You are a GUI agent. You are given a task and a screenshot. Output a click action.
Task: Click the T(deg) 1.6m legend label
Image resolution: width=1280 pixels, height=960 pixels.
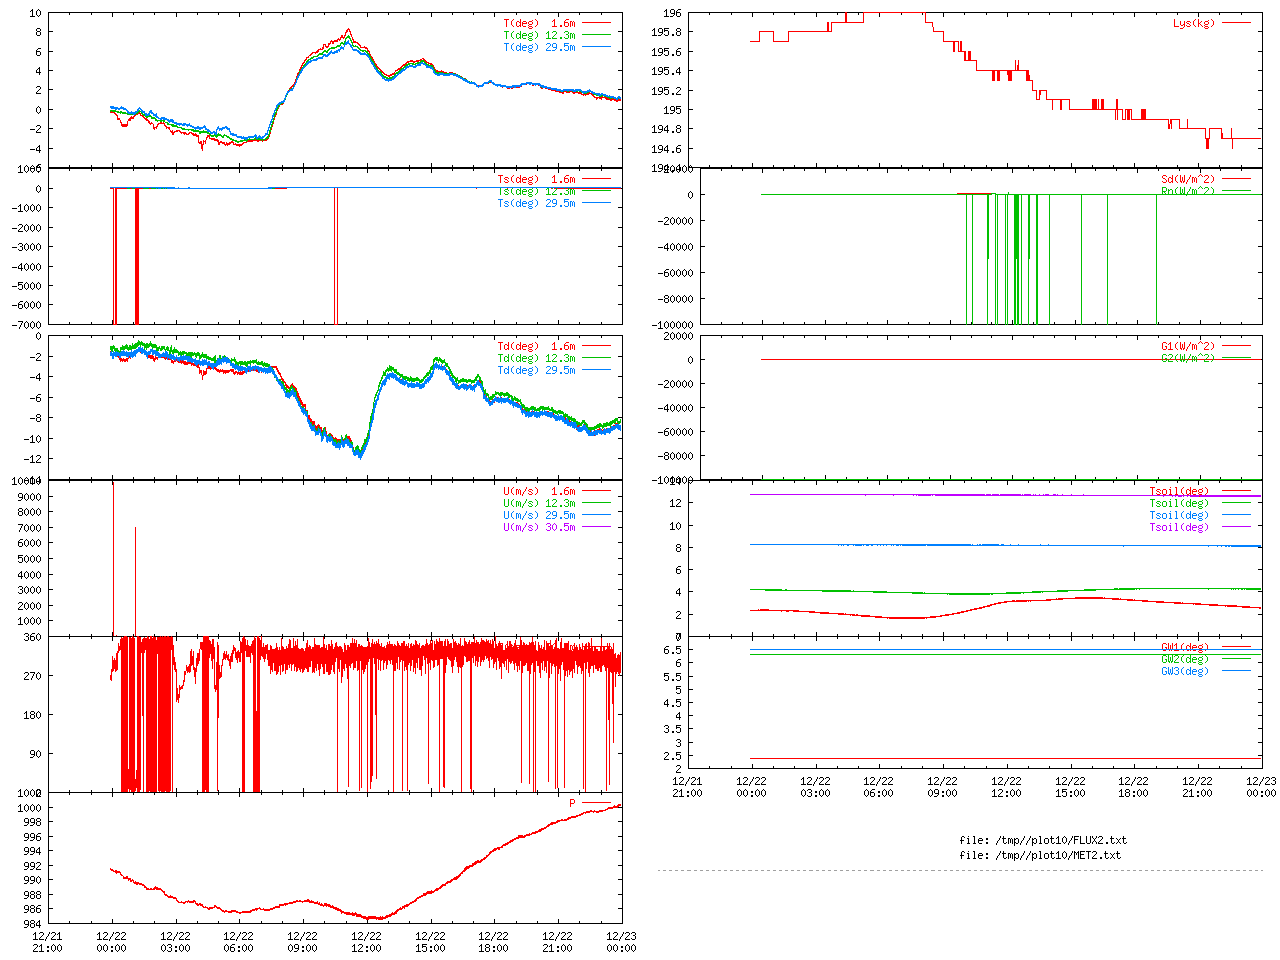[539, 23]
